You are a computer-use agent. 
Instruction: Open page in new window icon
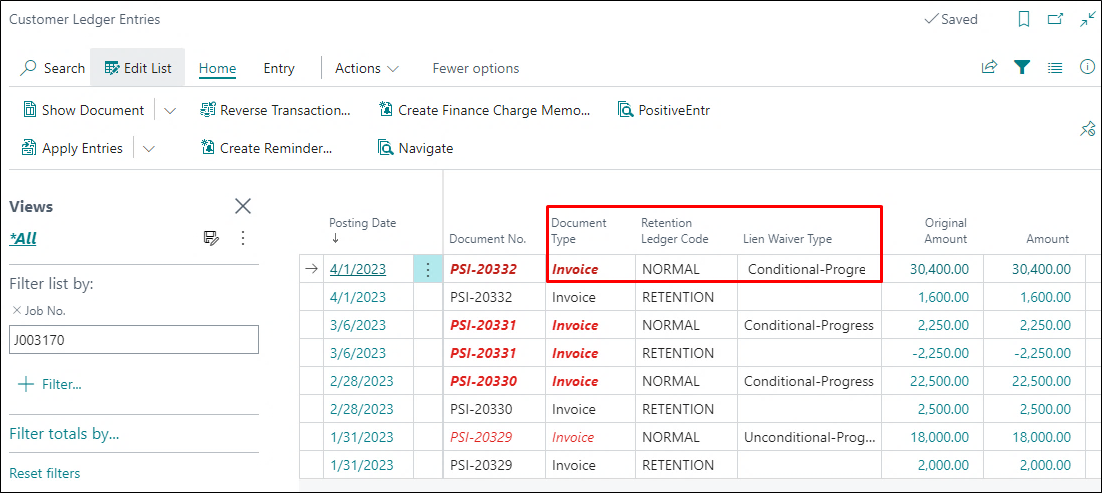[1055, 19]
